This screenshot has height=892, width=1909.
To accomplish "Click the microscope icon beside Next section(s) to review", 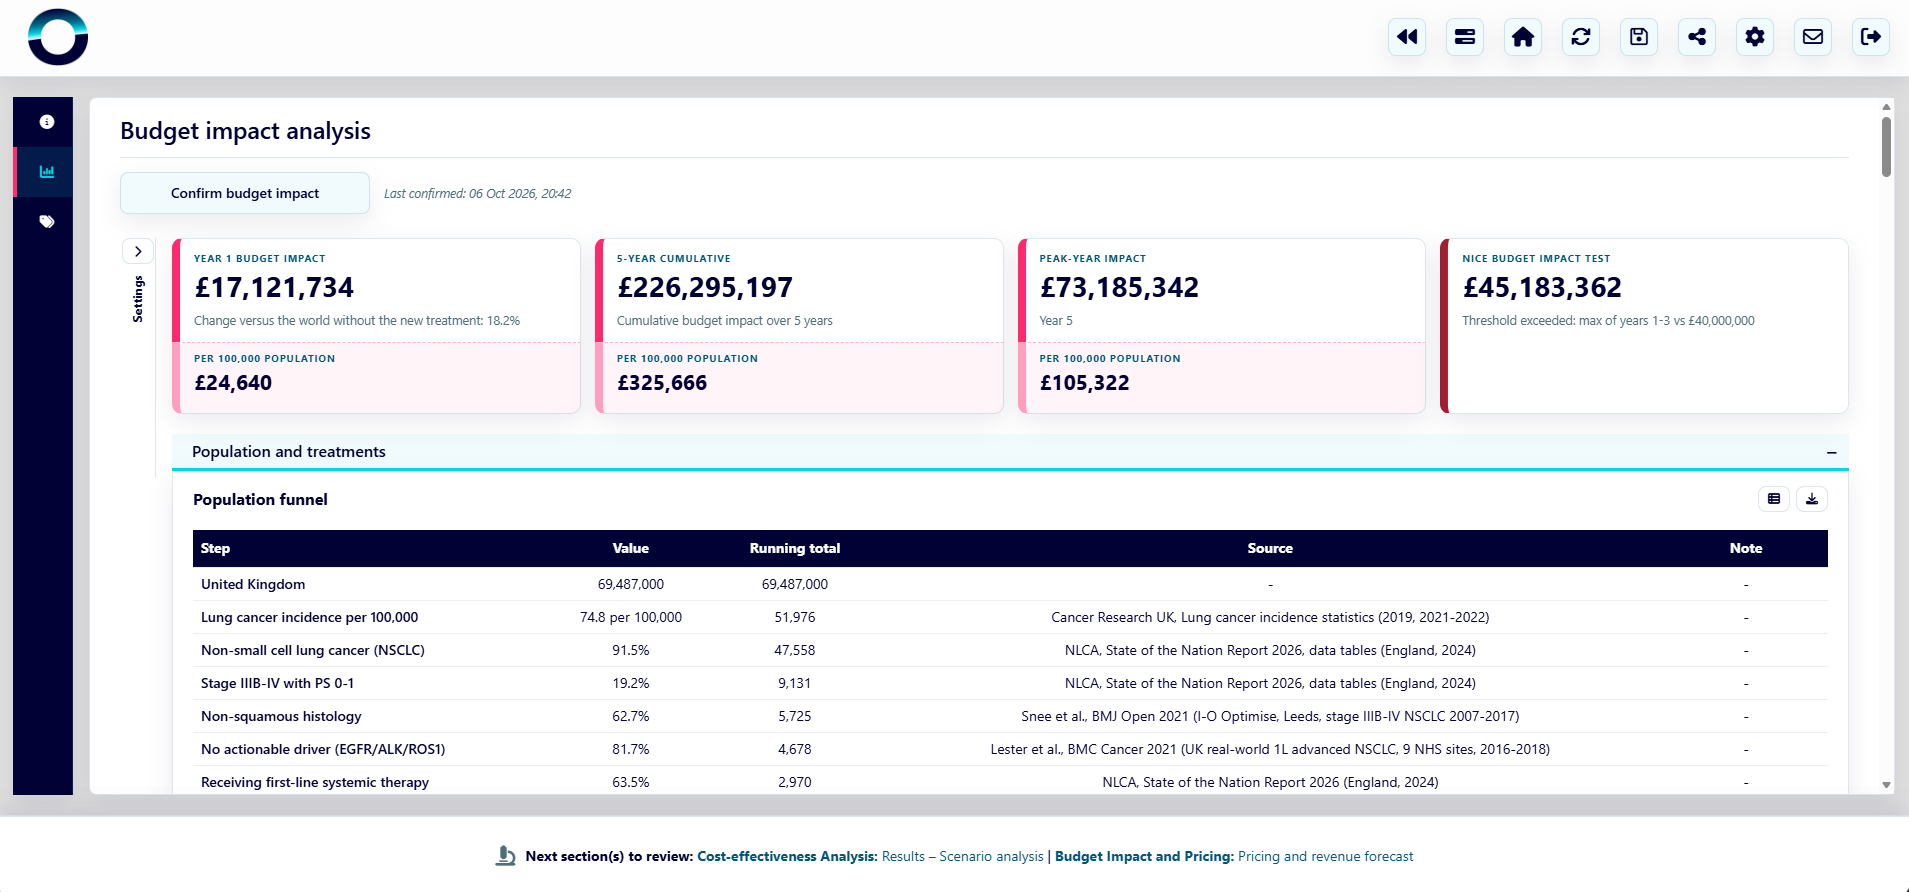I will tap(506, 856).
